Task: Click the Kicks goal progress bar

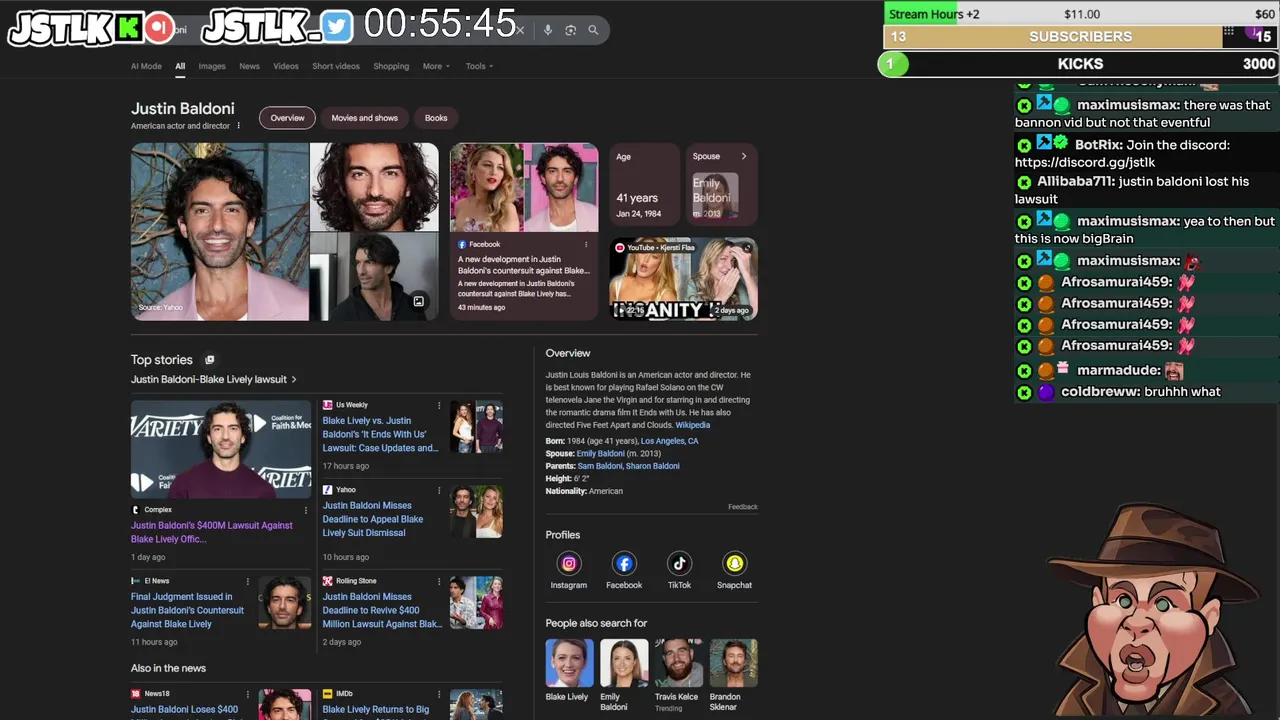Action: click(1079, 64)
